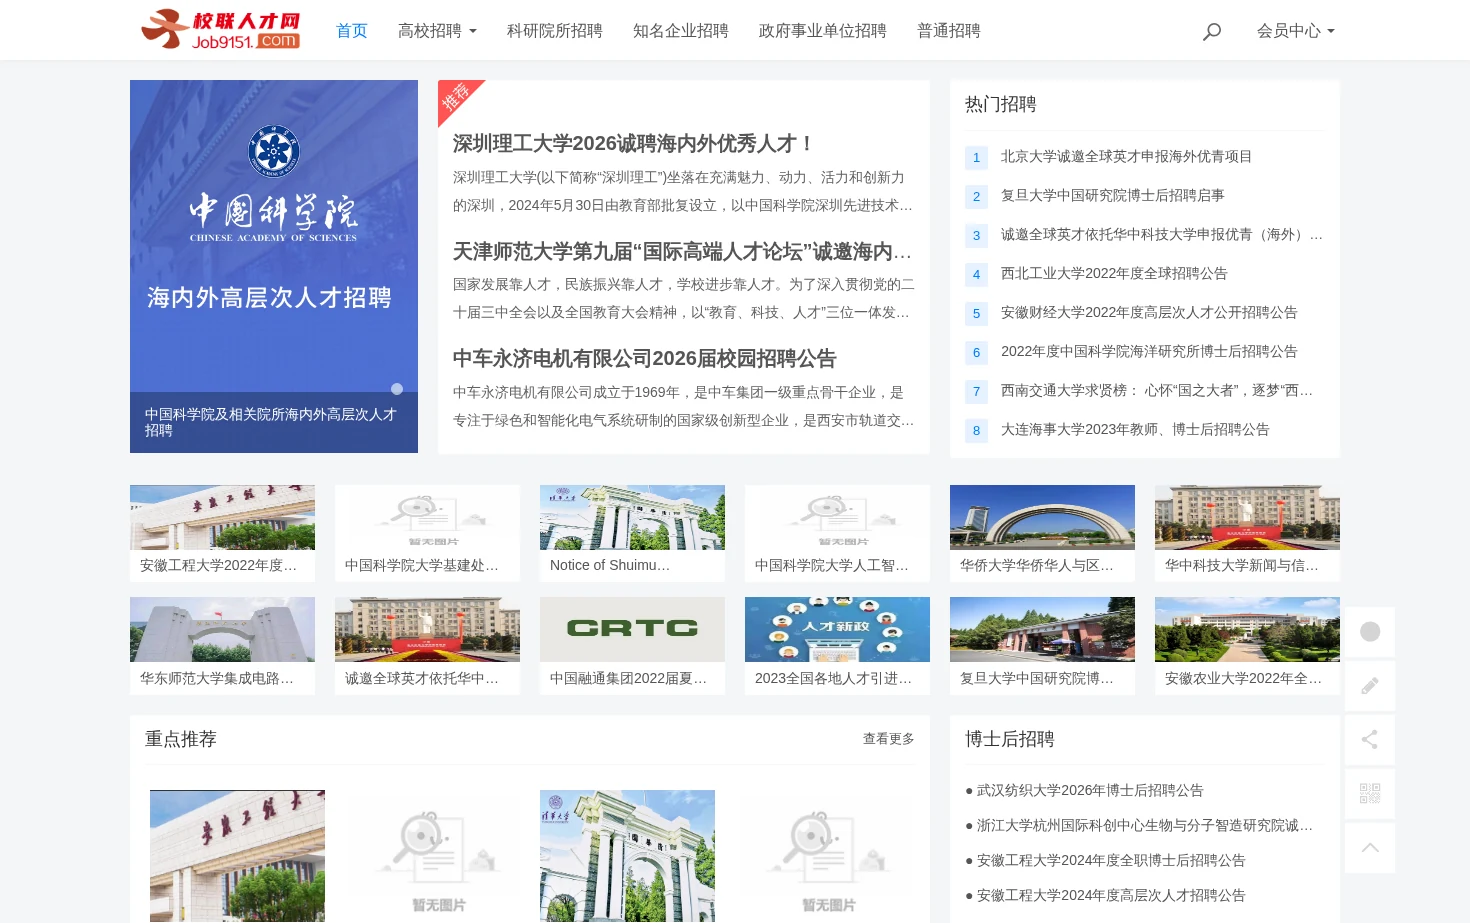Open the 中国科学院大学人工智 thumbnail card

pyautogui.click(x=837, y=533)
